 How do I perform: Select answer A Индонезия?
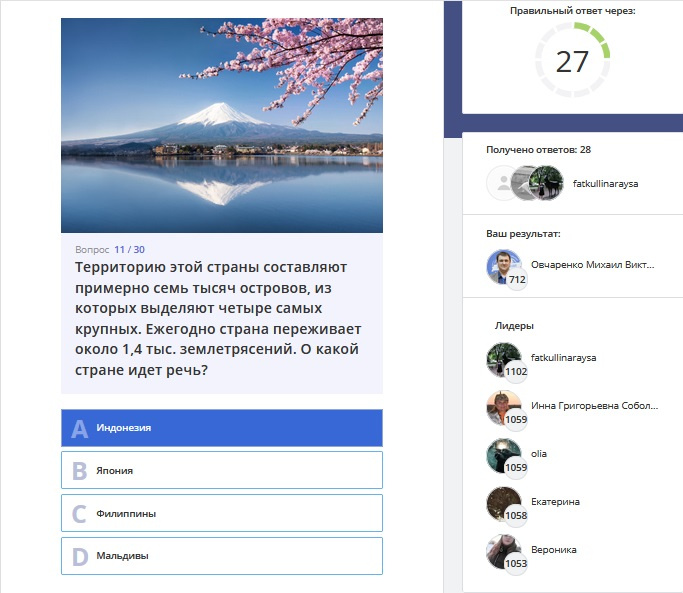[x=222, y=428]
